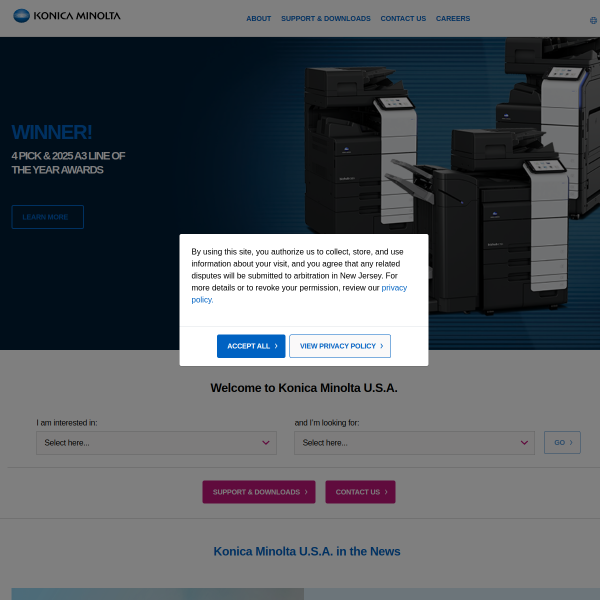Click the magenta Contact Us button
This screenshot has height=600, width=600.
360,492
